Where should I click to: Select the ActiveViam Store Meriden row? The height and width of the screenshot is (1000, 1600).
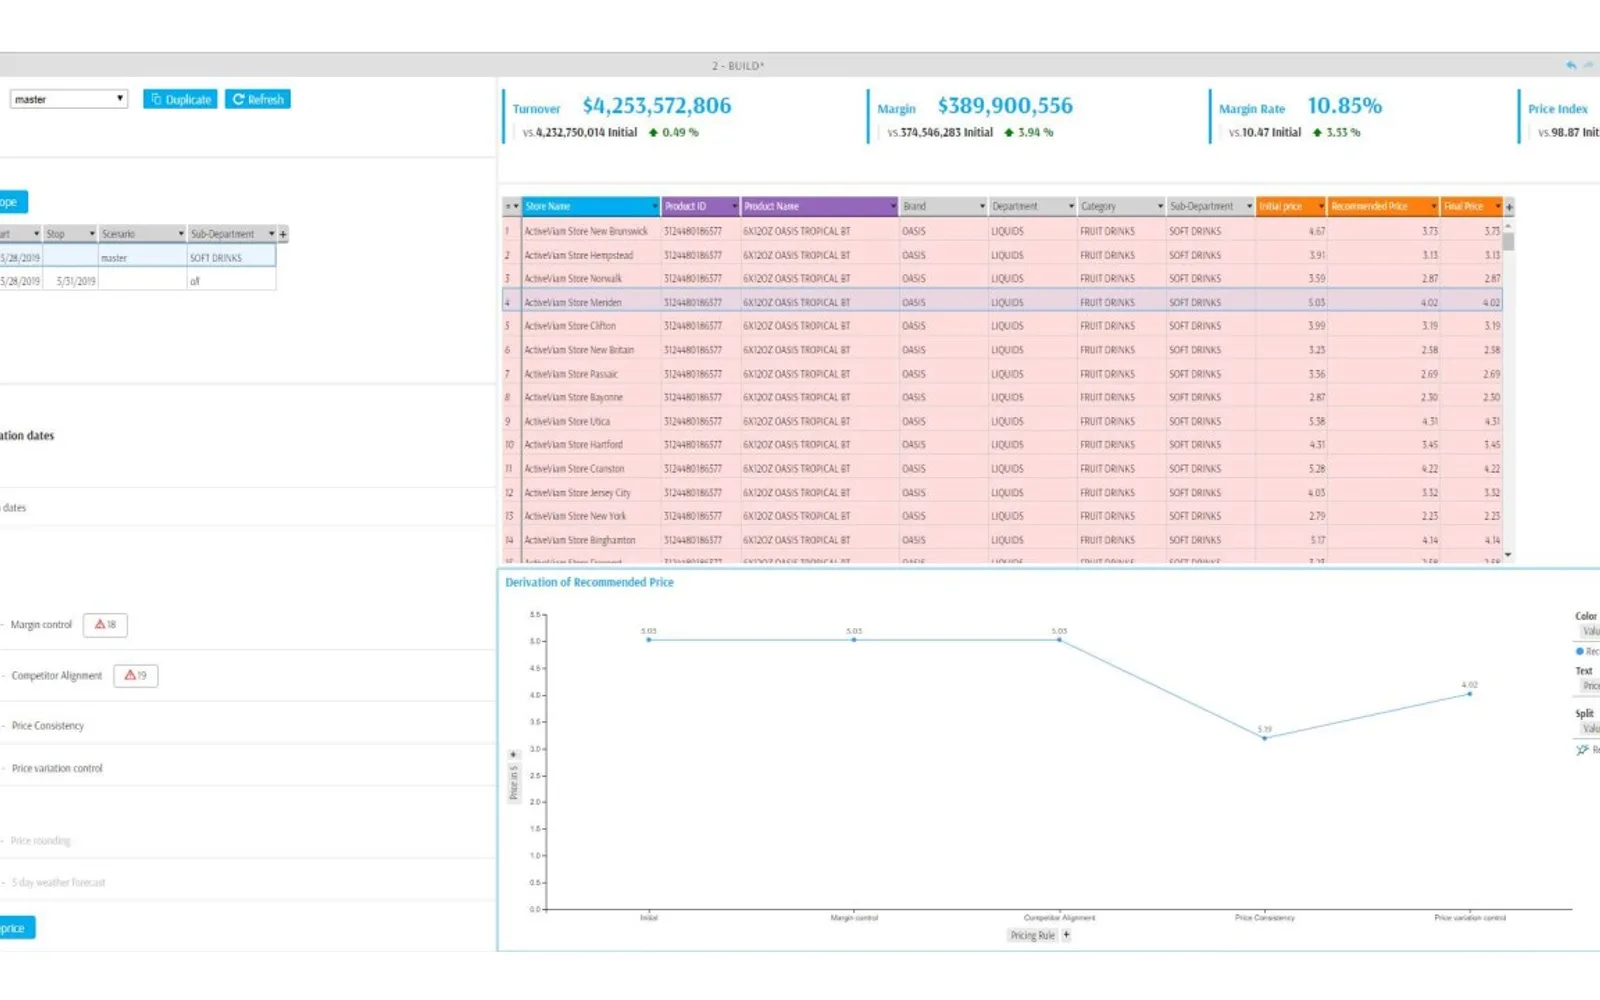pyautogui.click(x=1002, y=302)
